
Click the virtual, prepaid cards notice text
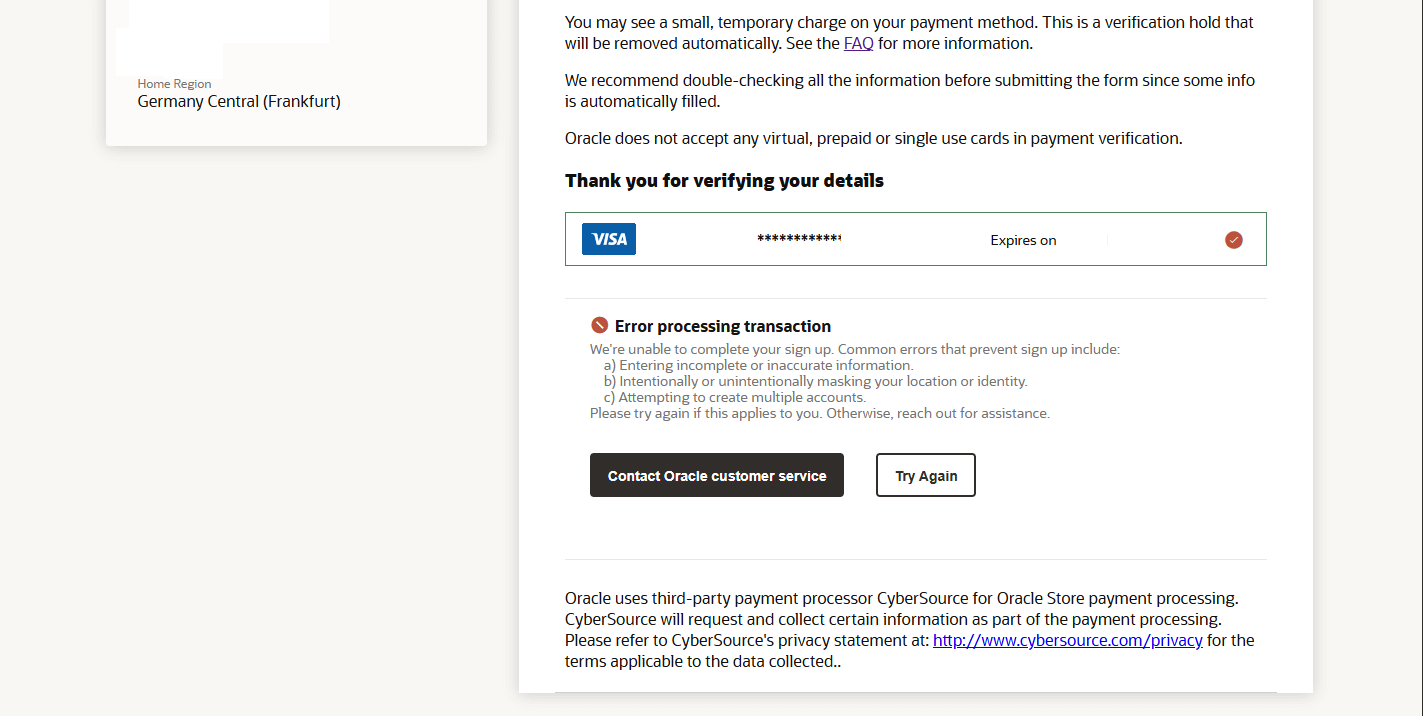click(x=874, y=138)
